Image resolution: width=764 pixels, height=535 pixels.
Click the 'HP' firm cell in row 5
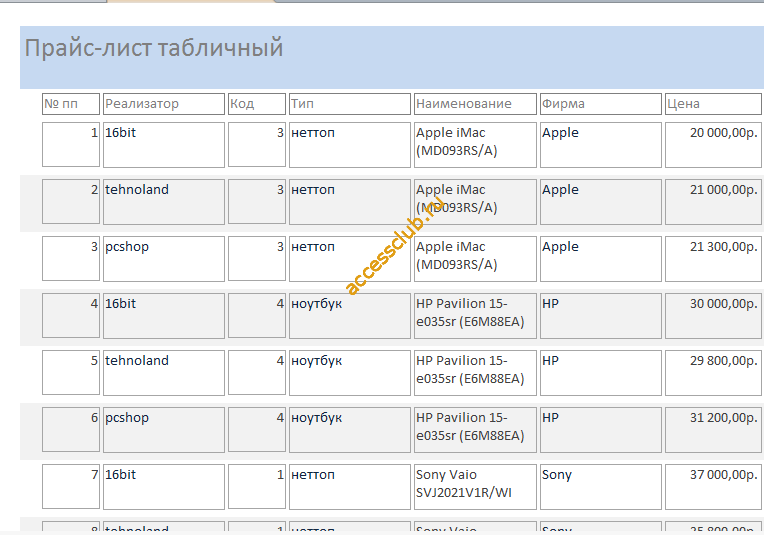click(601, 373)
